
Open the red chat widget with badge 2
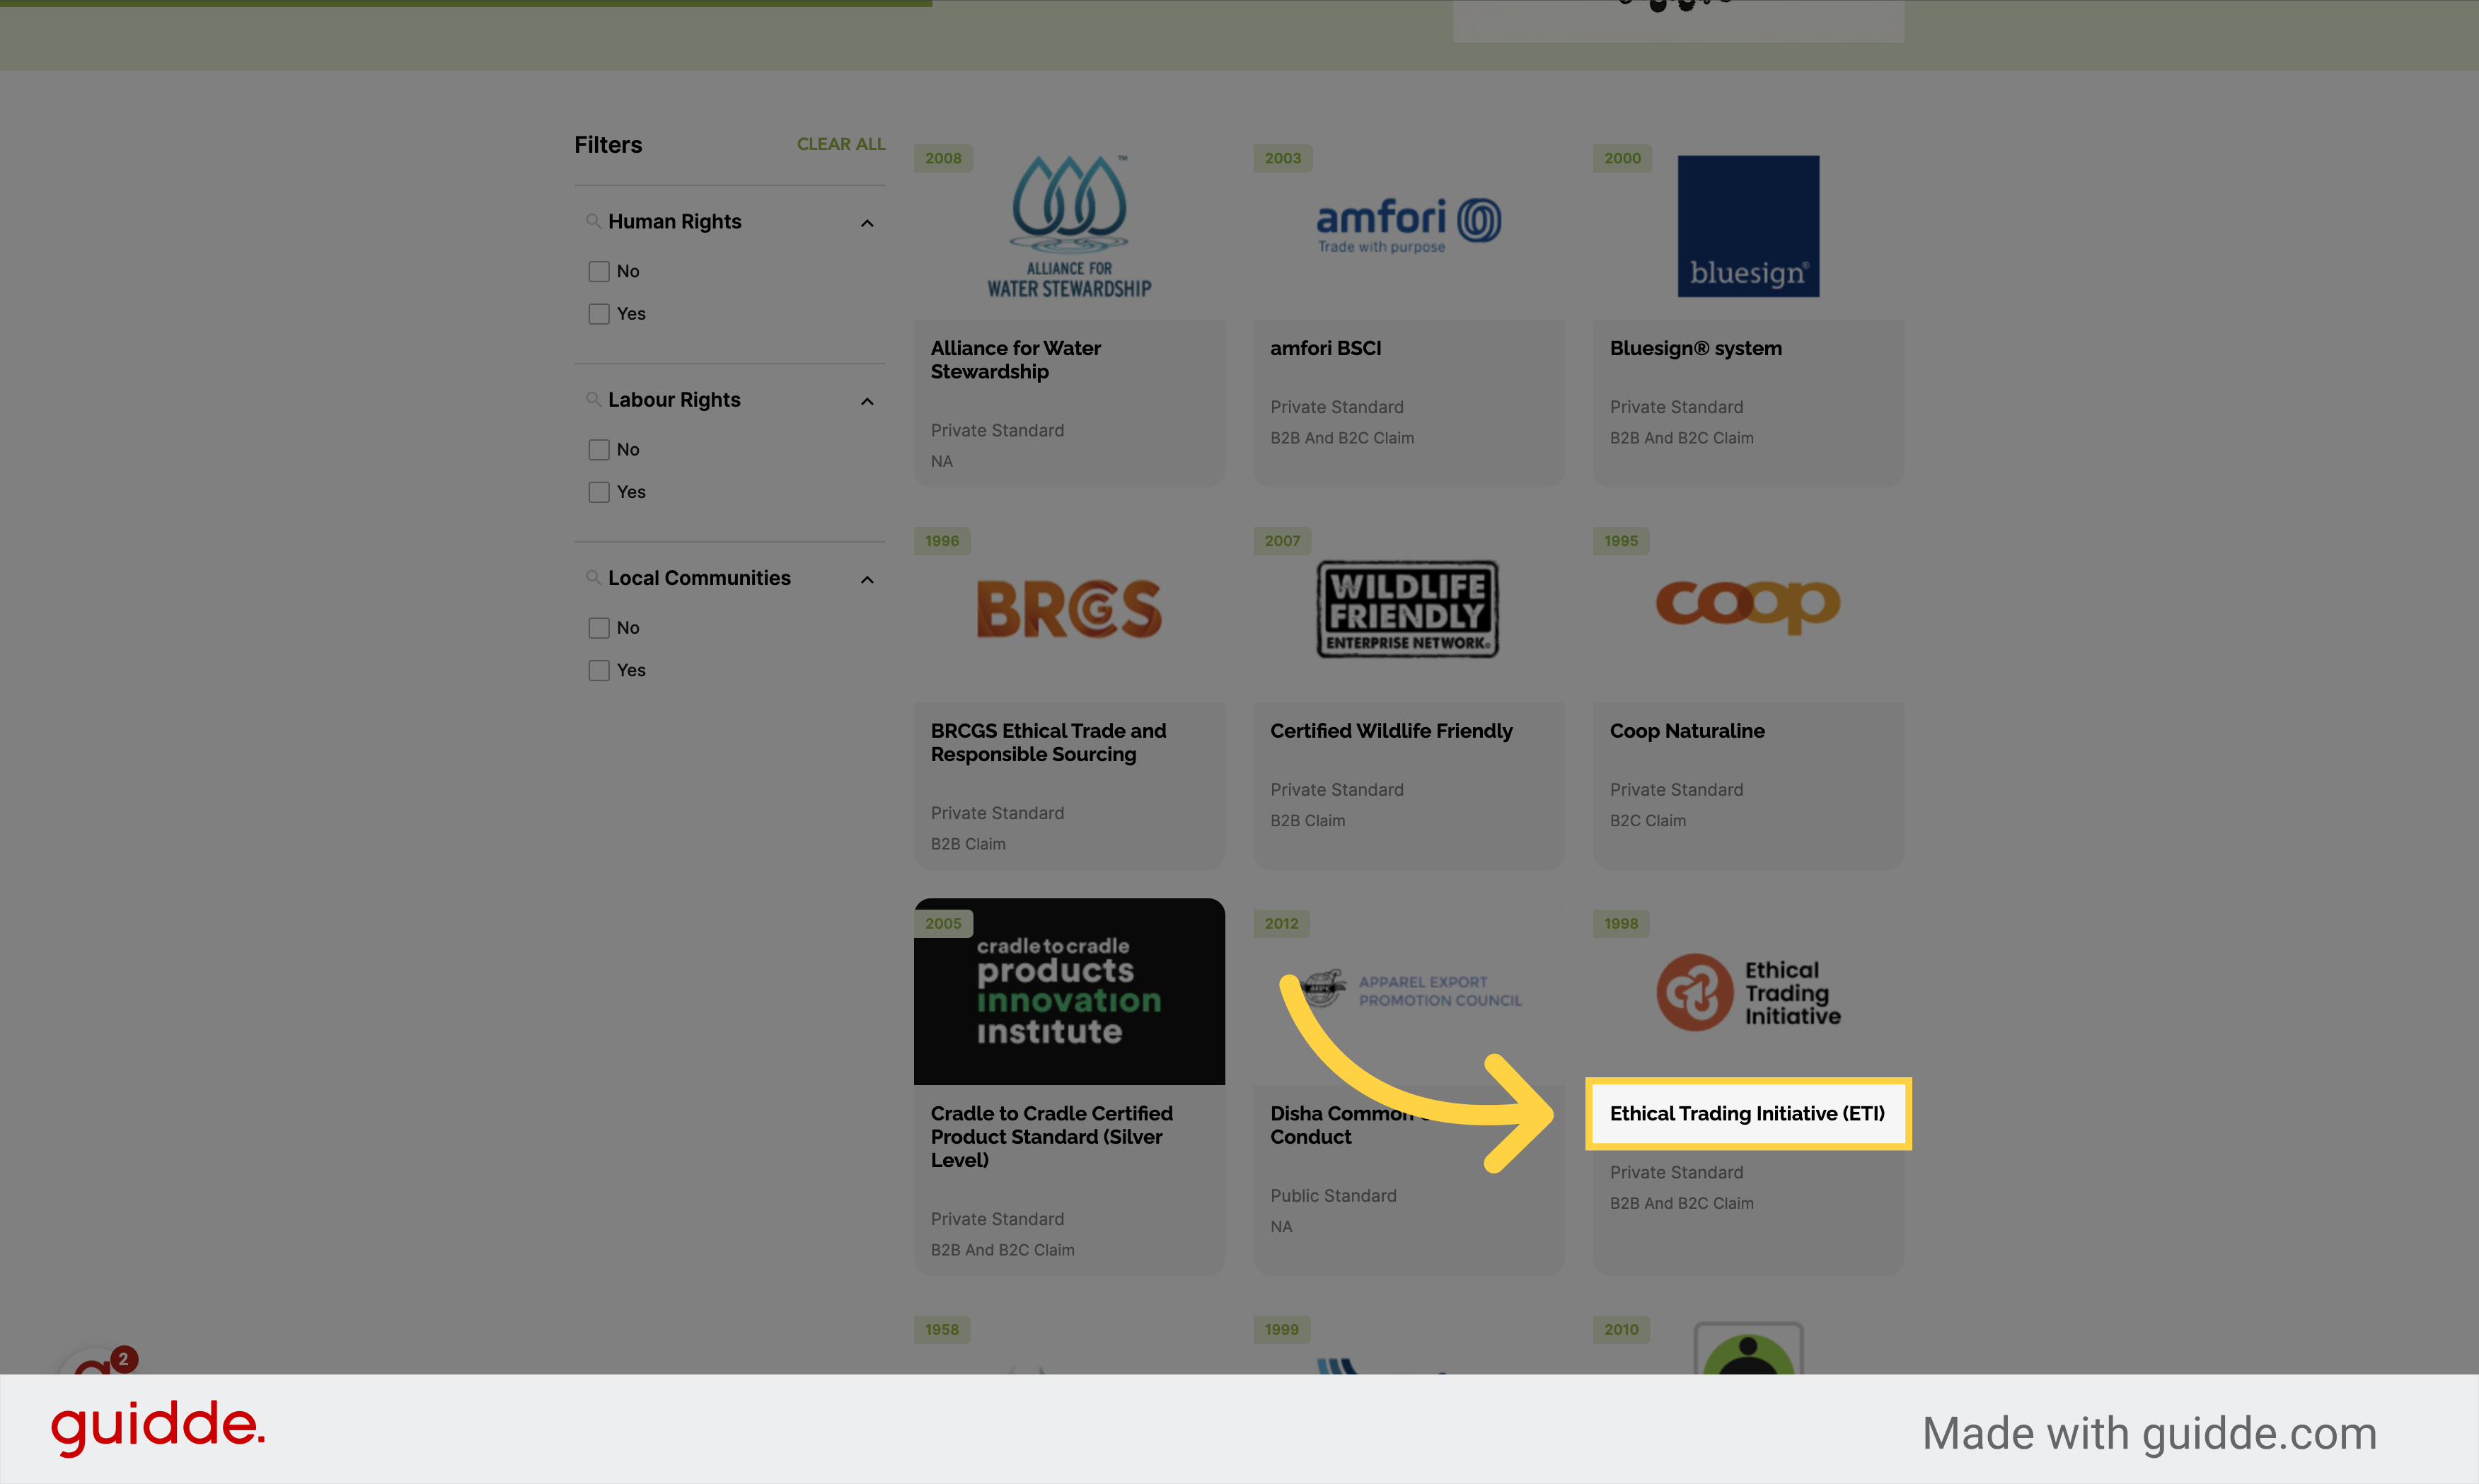pyautogui.click(x=98, y=1362)
